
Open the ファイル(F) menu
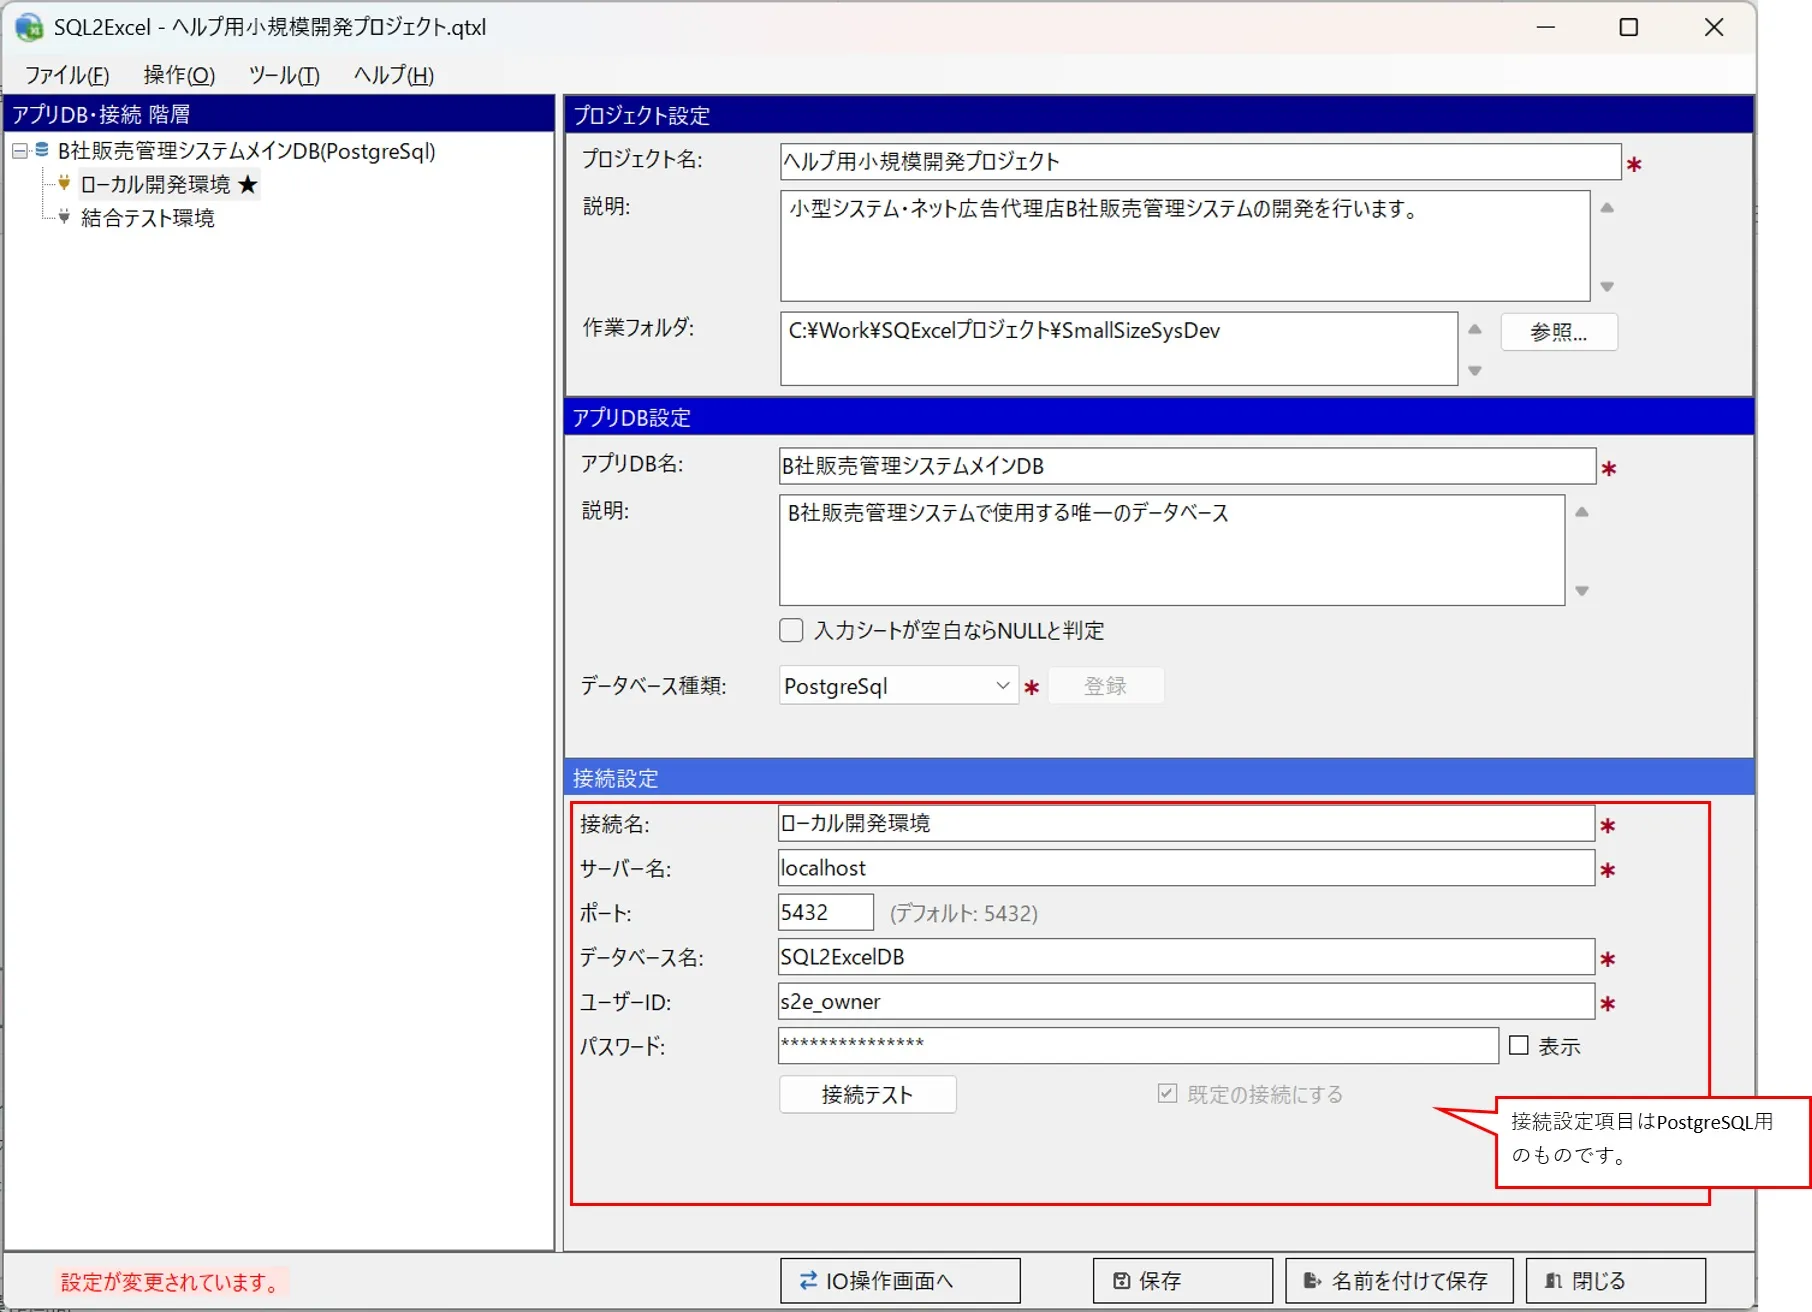[66, 75]
